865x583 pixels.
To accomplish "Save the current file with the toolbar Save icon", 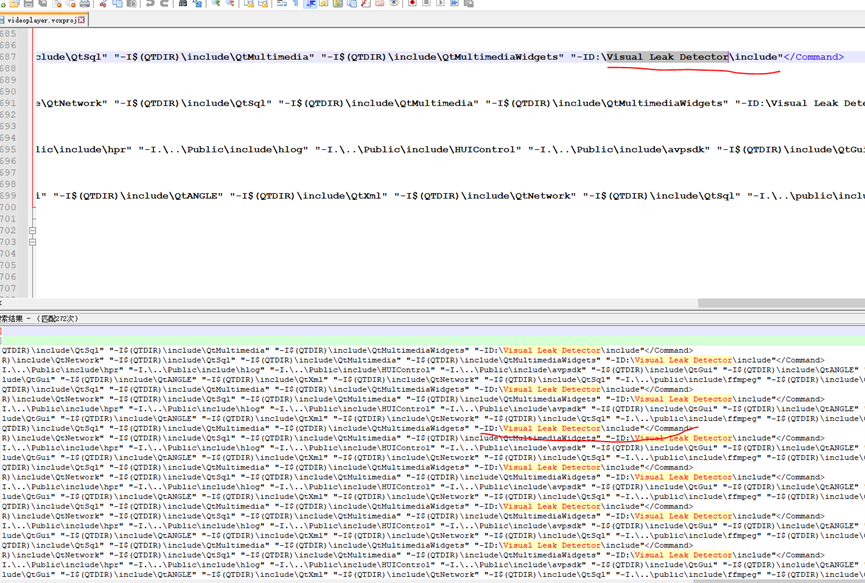I will 29,3.
